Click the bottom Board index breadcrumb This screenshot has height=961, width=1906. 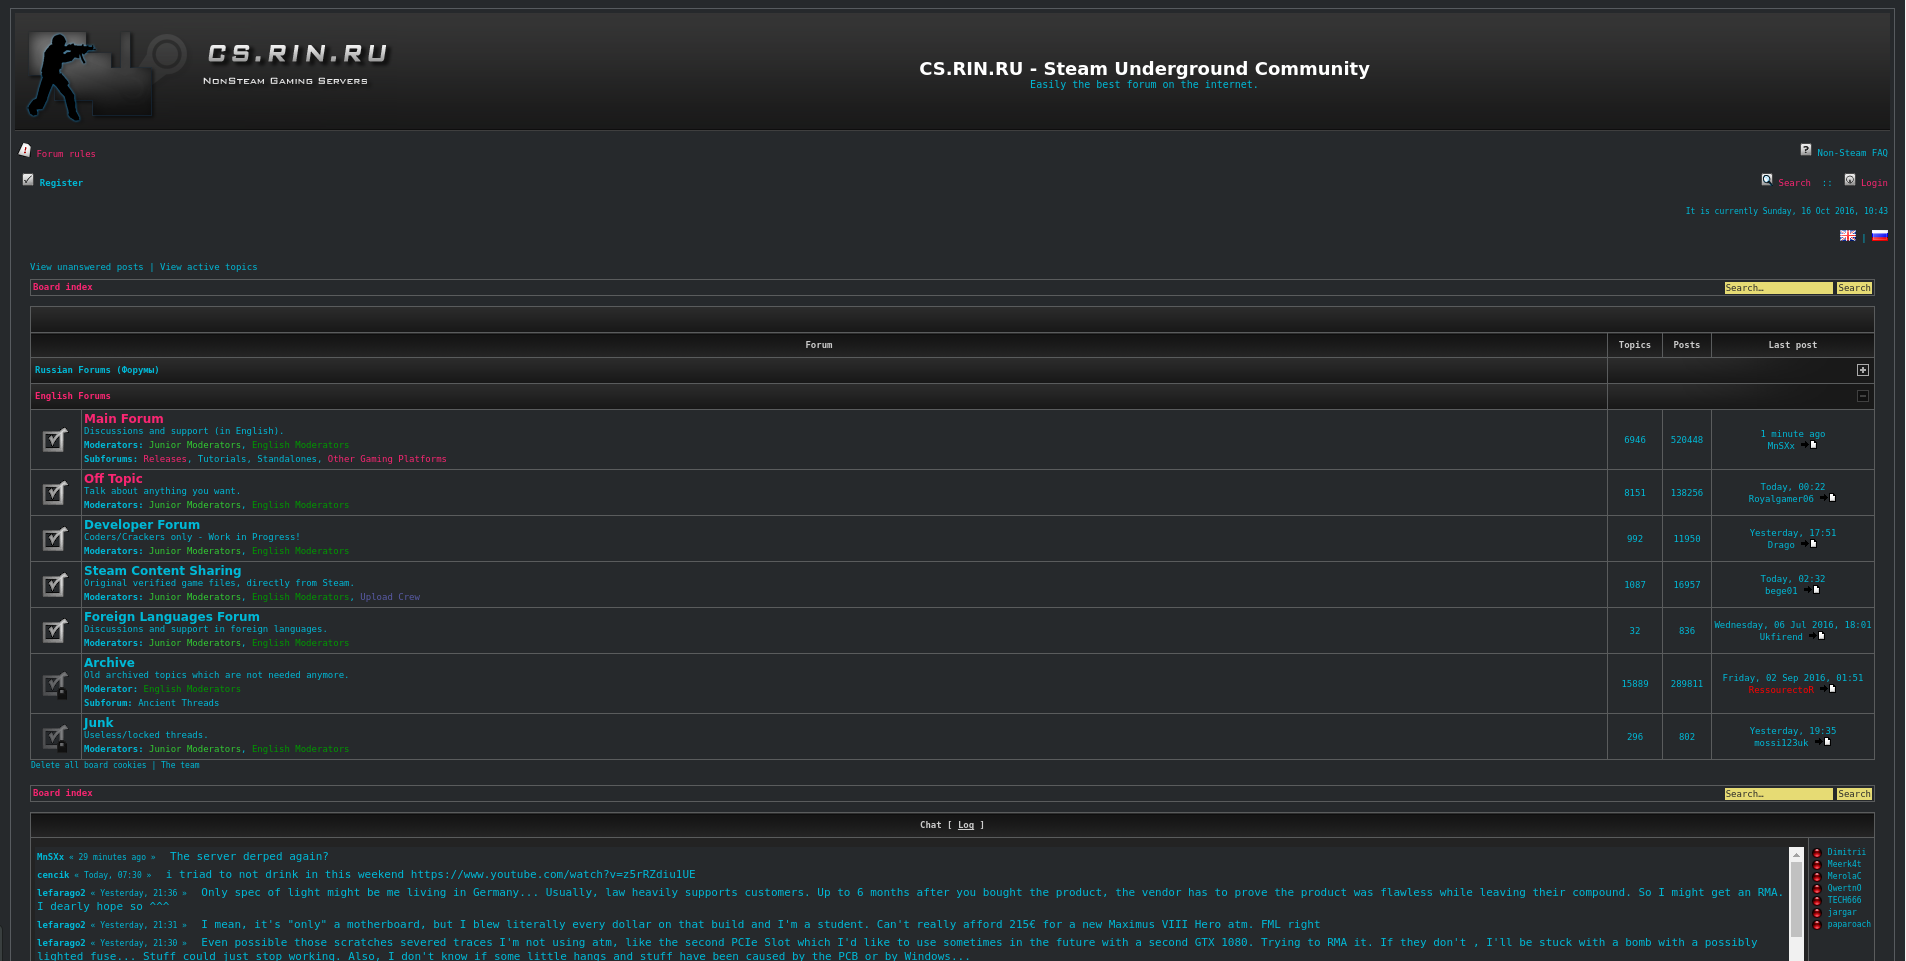(63, 793)
